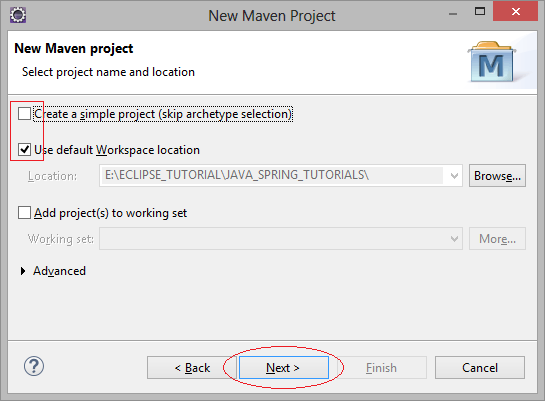Click the help question mark icon

[x=34, y=366]
